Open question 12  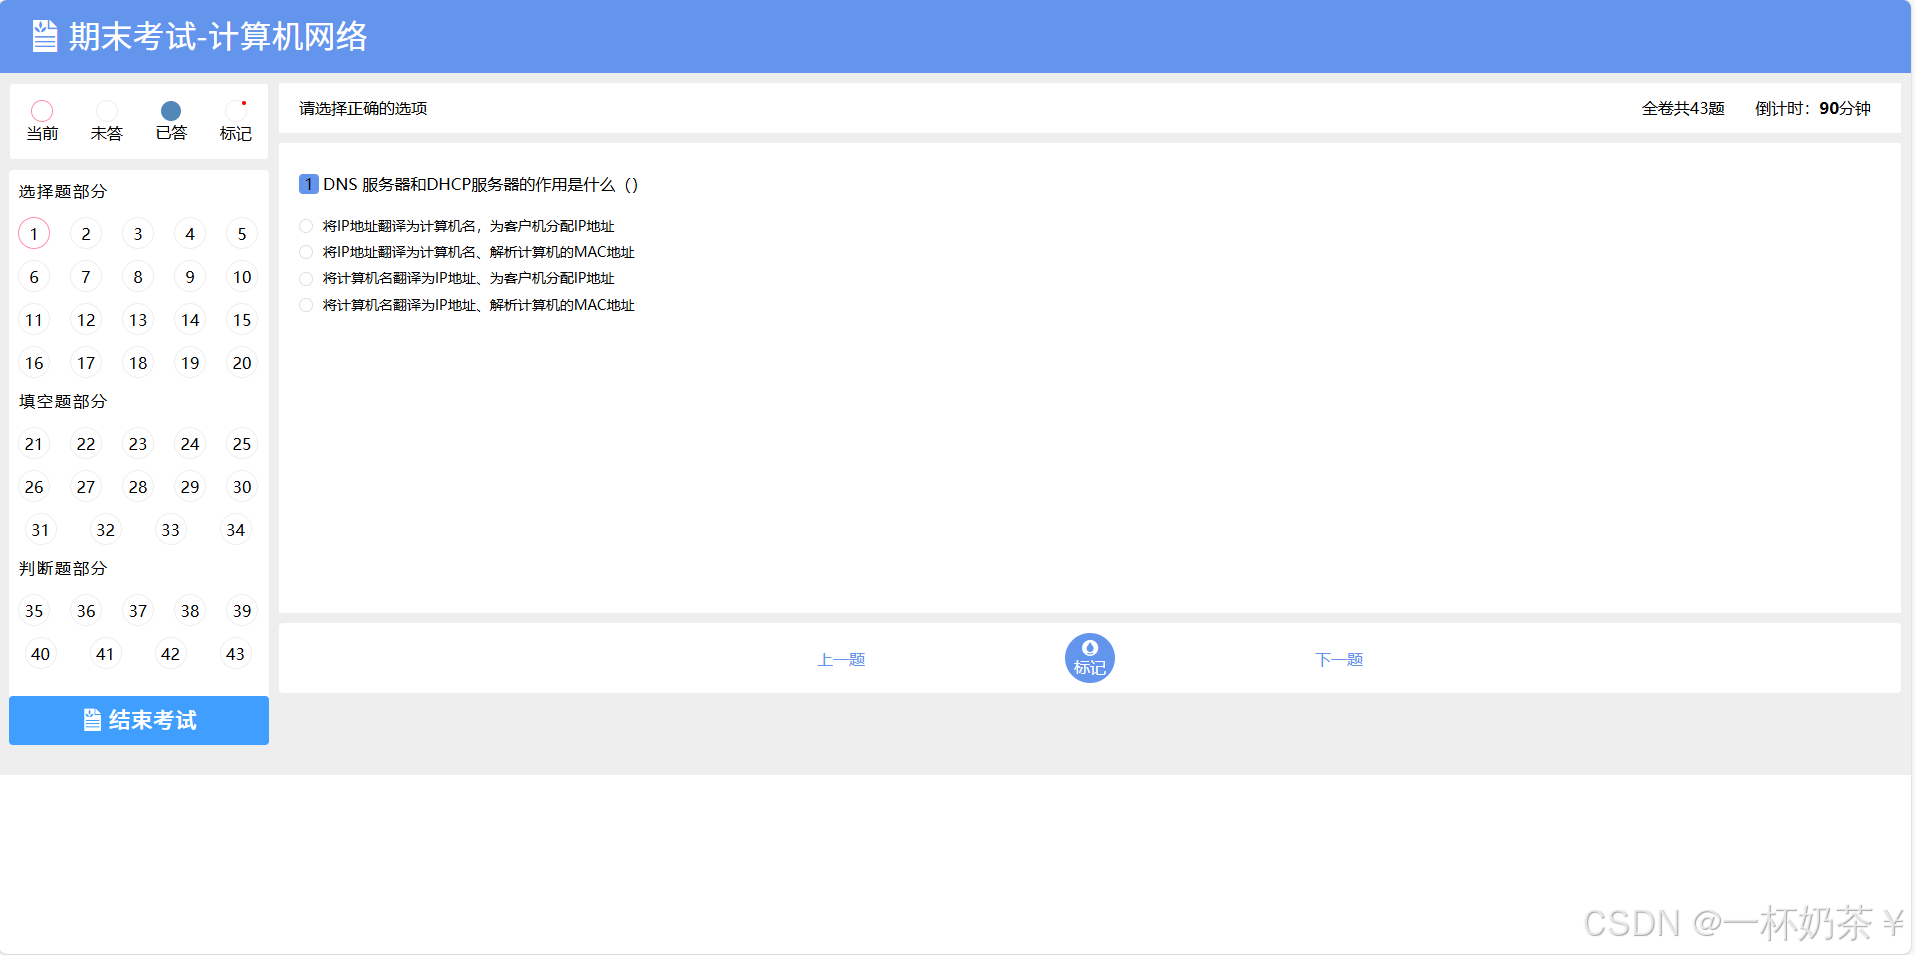tap(86, 320)
